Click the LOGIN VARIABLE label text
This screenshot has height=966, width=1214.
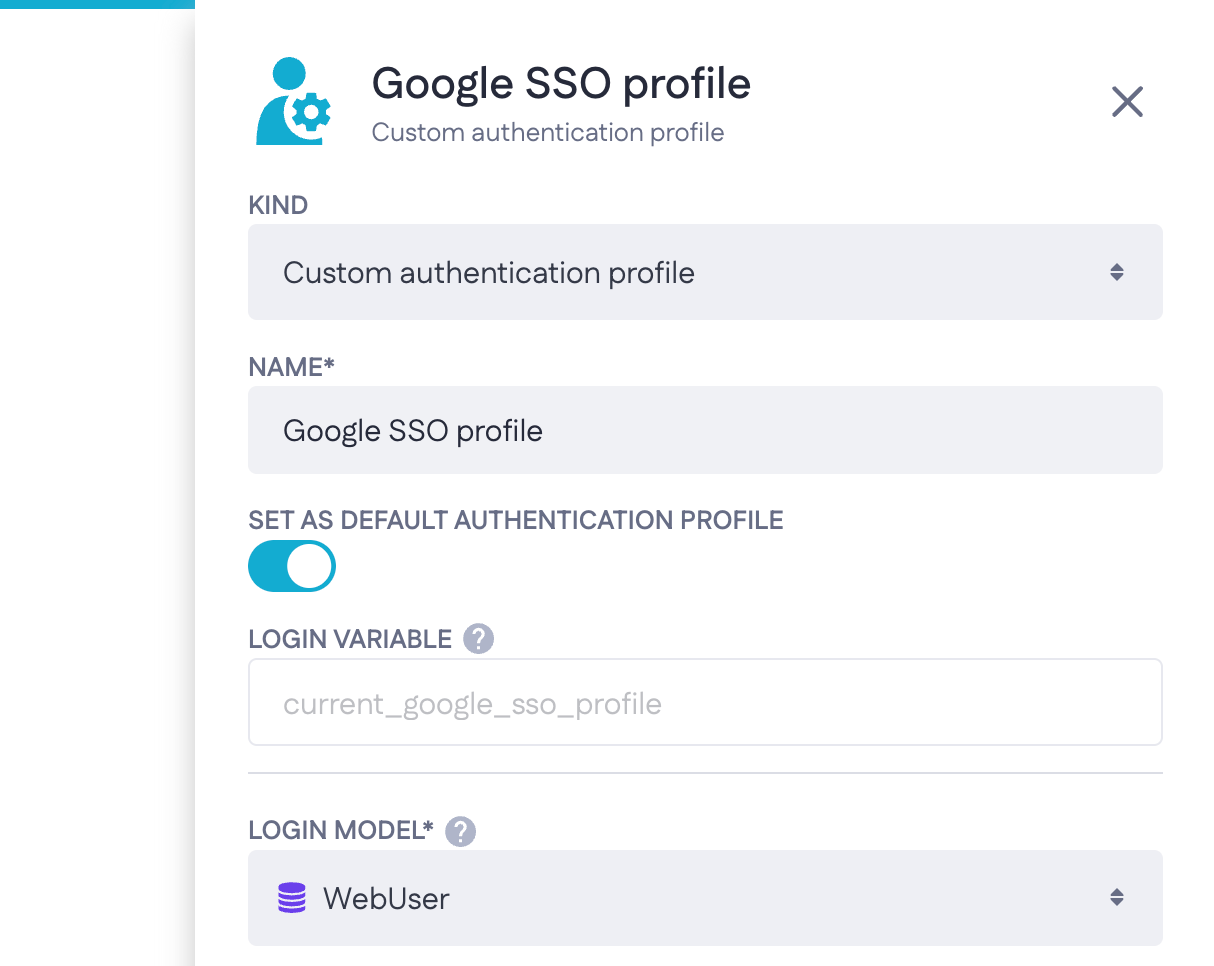pyautogui.click(x=350, y=638)
